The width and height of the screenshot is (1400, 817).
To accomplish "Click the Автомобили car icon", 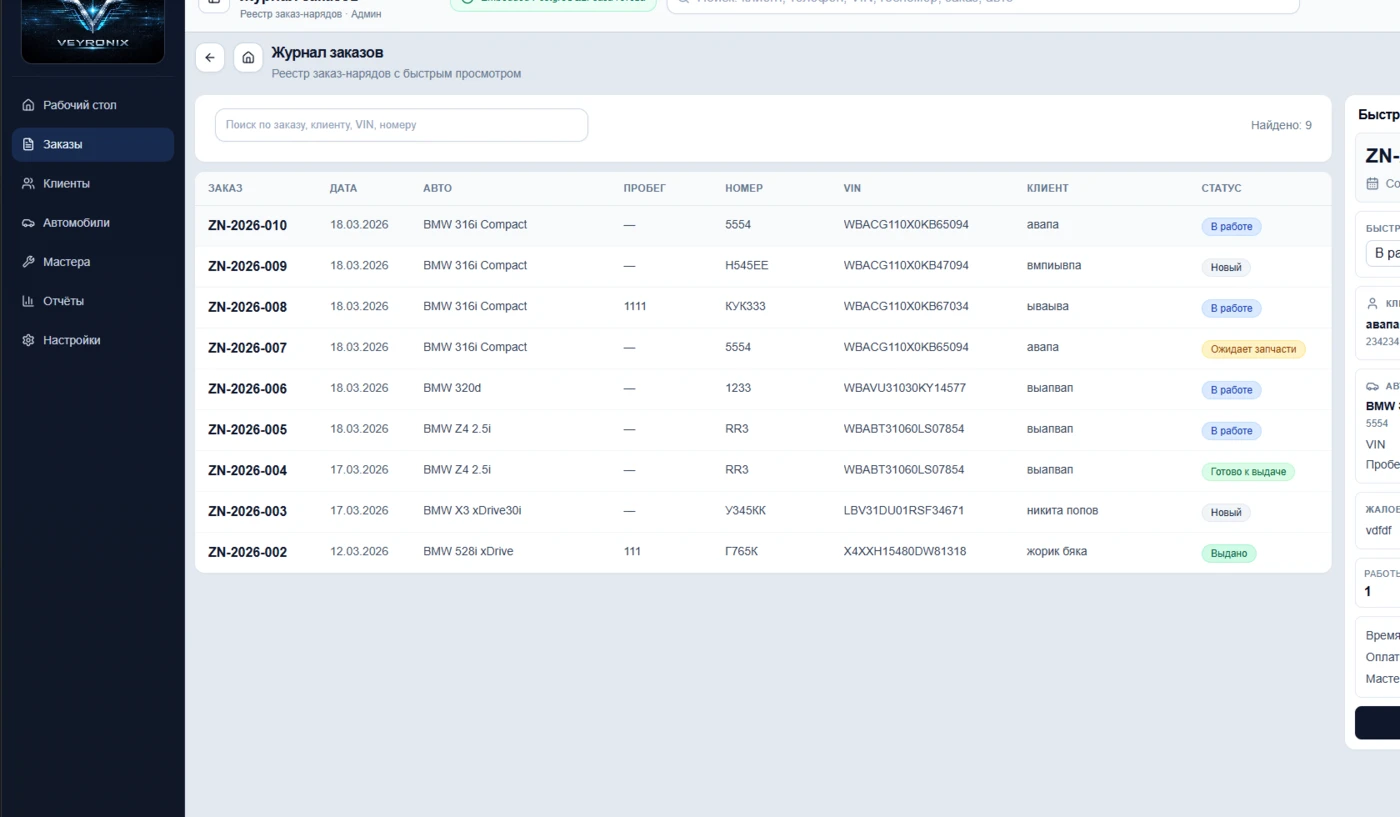I will [x=28, y=223].
